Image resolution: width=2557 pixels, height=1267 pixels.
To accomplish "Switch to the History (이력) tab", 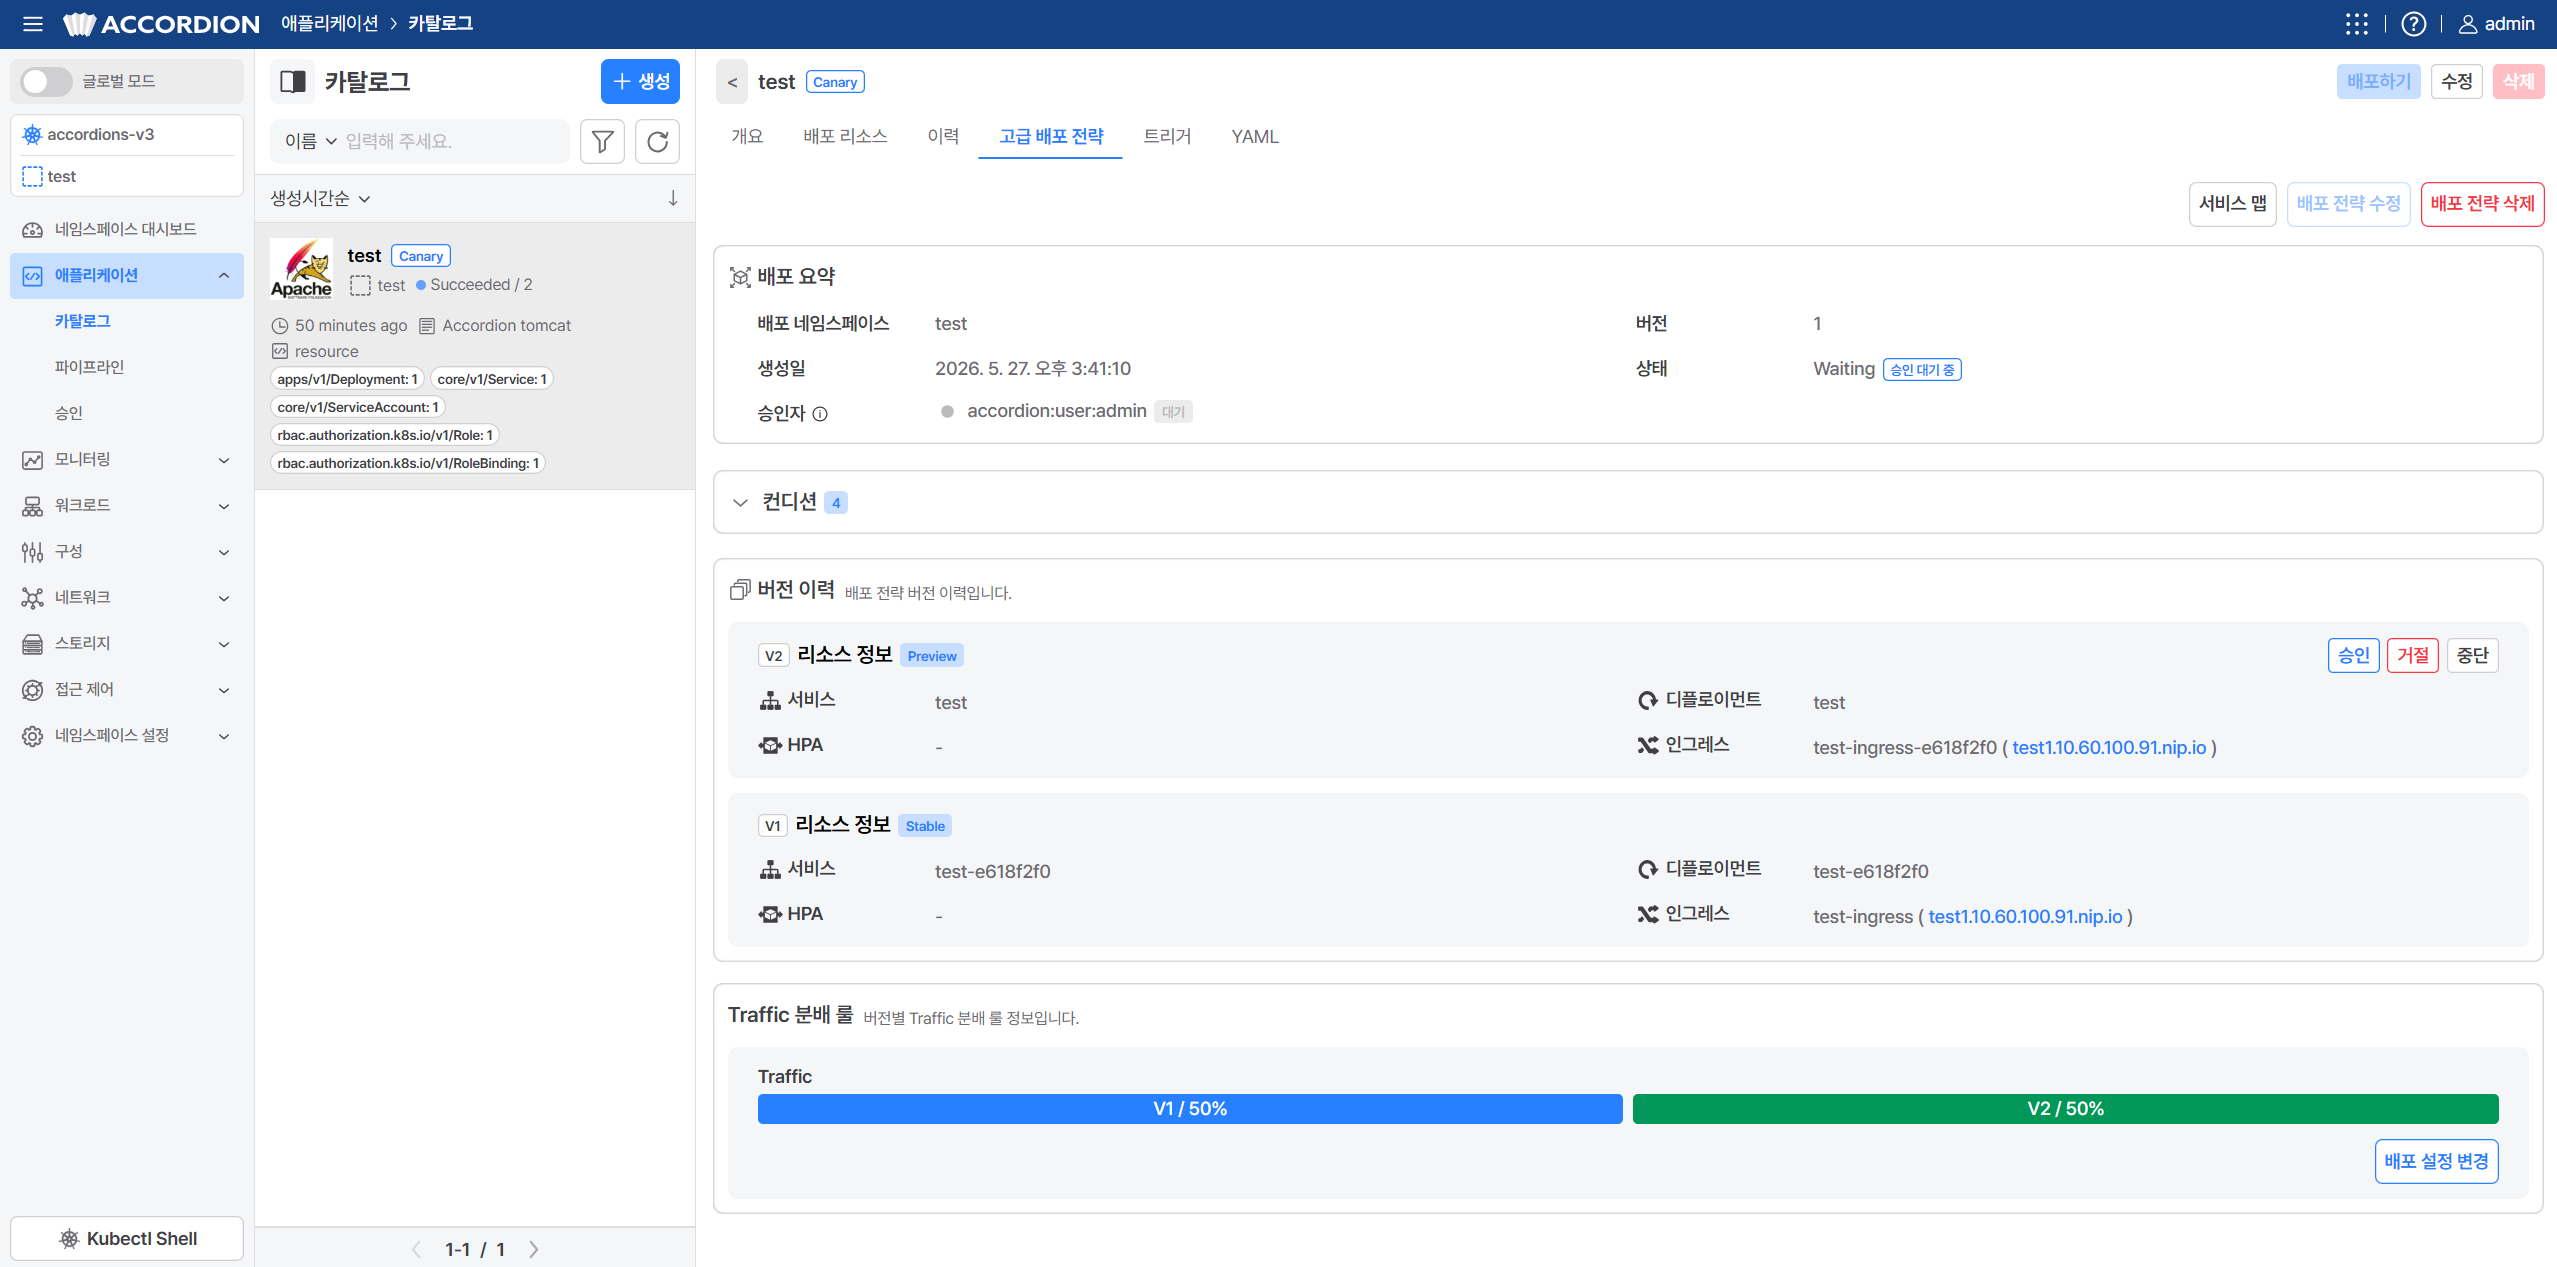I will click(x=943, y=136).
